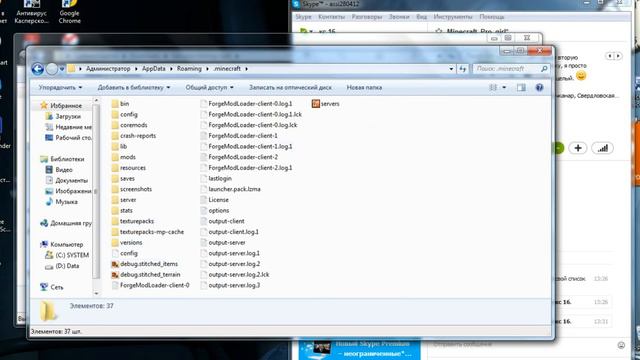The height and width of the screenshot is (360, 640).
Task: Click the Администратор breadcrumb in address bar
Action: point(108,69)
